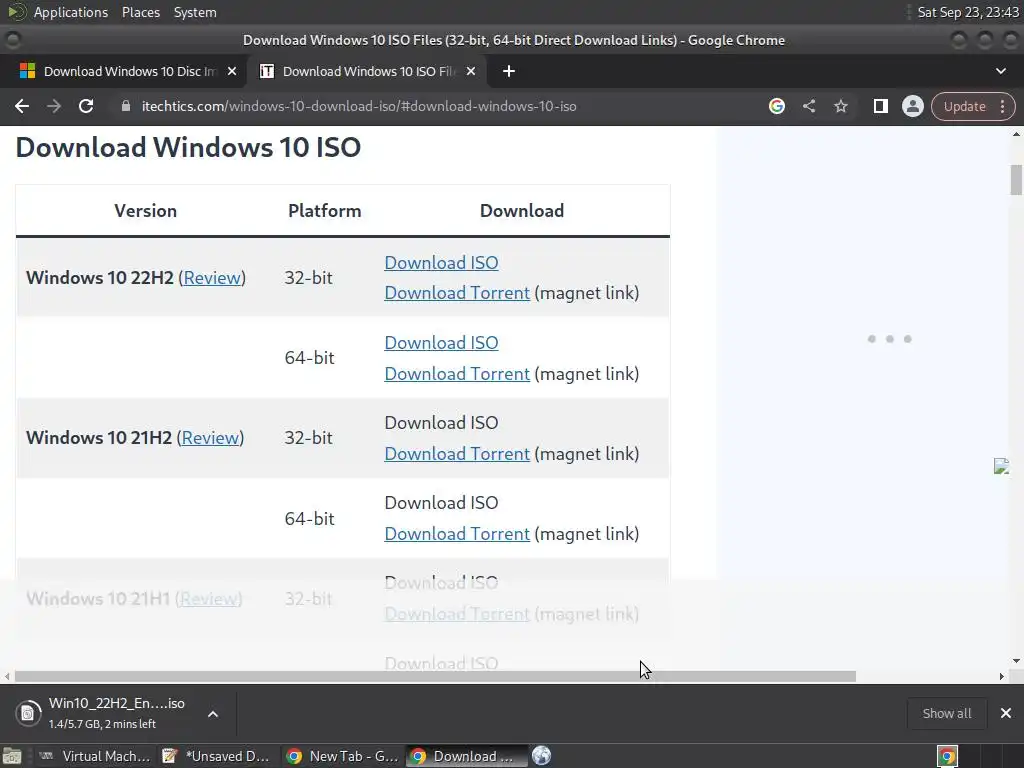Click the clock showing Sat Sep 23

(968, 12)
